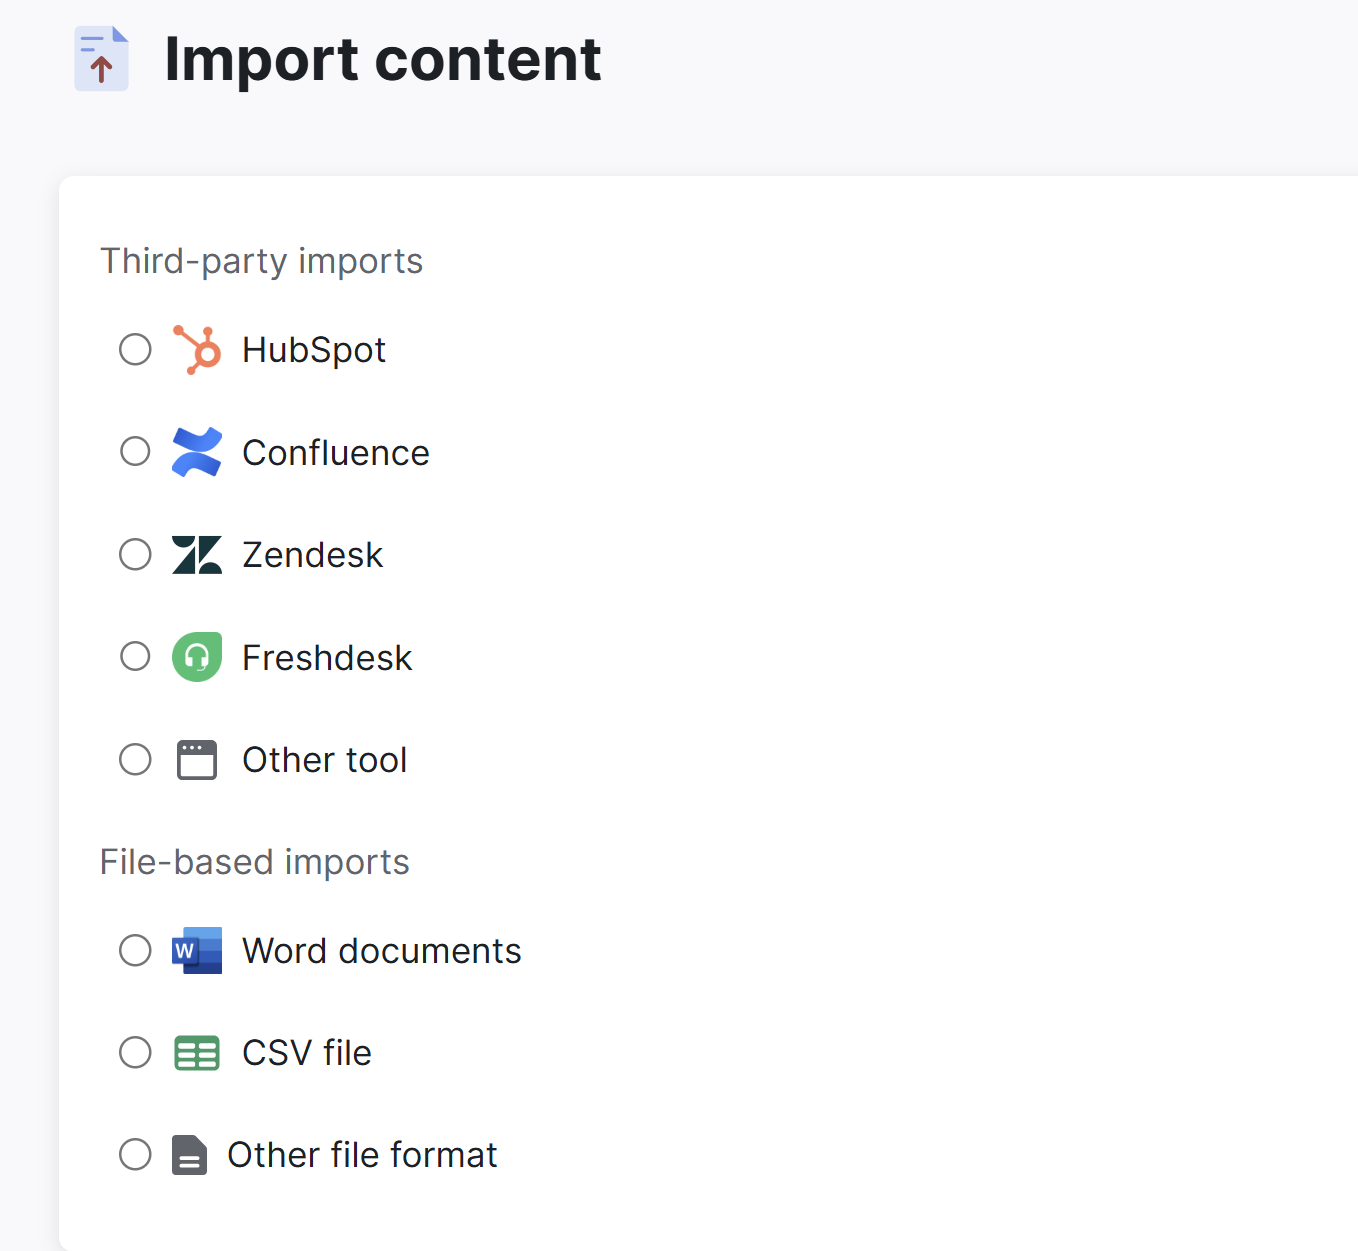This screenshot has height=1251, width=1358.
Task: Click the Freshdesk option label
Action: 327,658
